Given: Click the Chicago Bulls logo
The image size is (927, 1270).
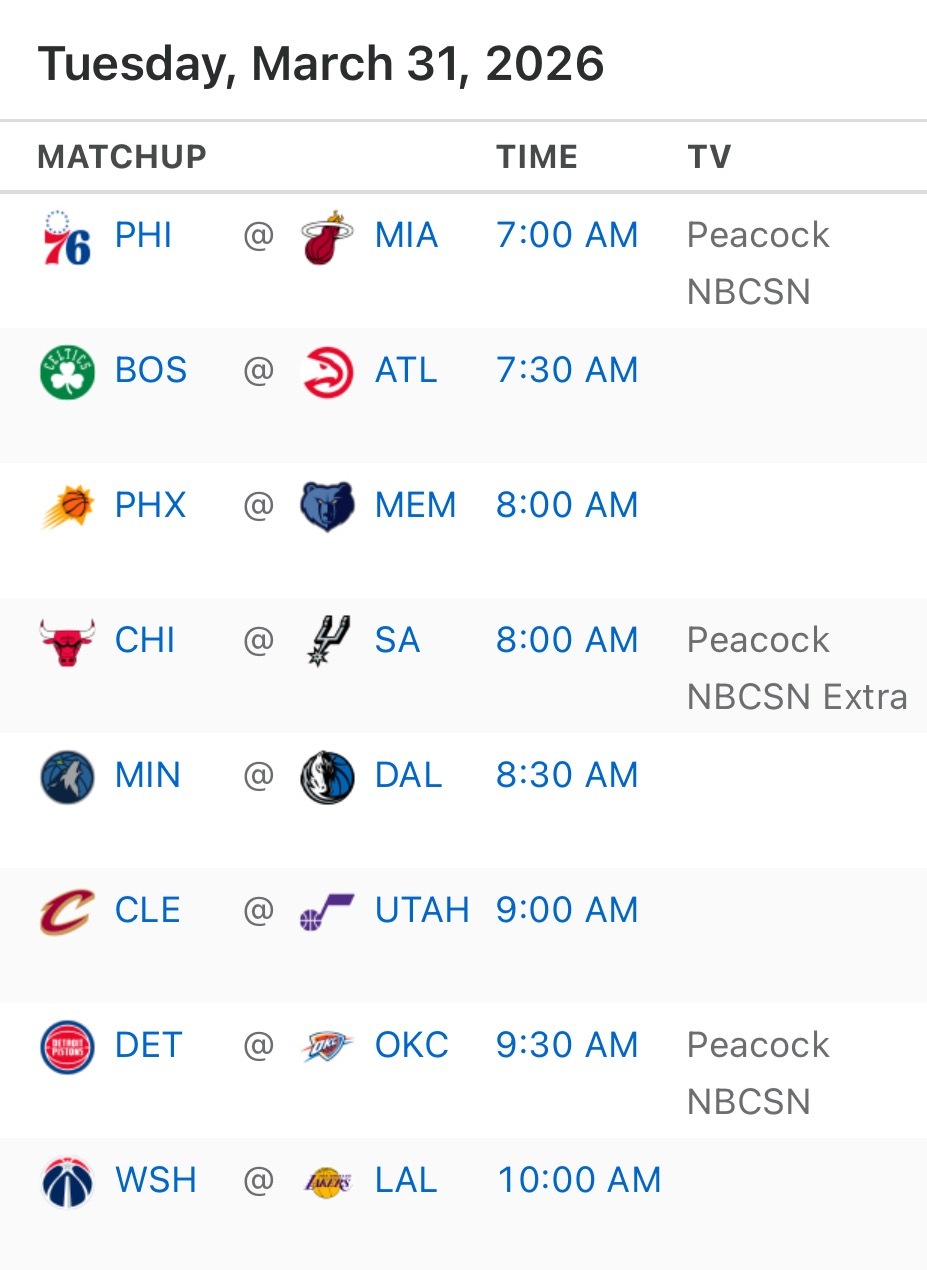Looking at the screenshot, I should (x=67, y=641).
